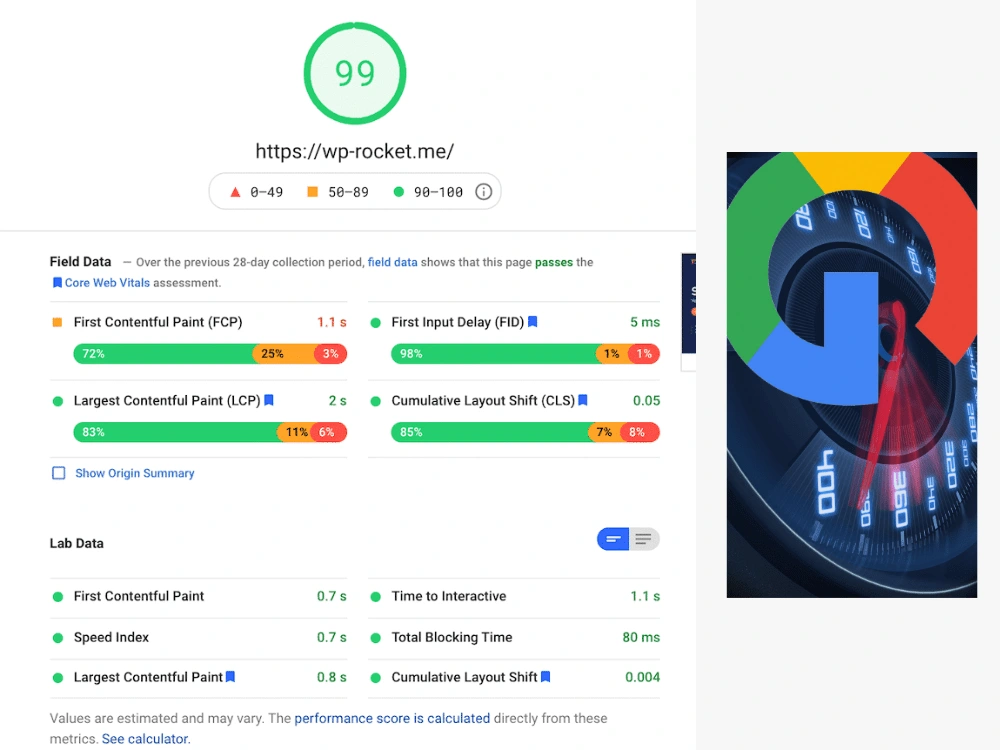The width and height of the screenshot is (1000, 750).
Task: Click bookmark icon next to Lab Data Largest Contentful Paint
Action: point(230,677)
